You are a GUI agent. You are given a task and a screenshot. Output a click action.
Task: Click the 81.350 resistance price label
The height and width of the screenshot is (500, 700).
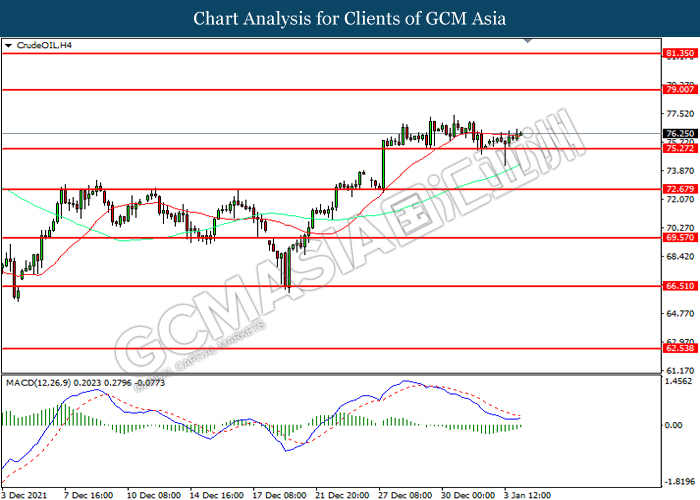point(680,54)
